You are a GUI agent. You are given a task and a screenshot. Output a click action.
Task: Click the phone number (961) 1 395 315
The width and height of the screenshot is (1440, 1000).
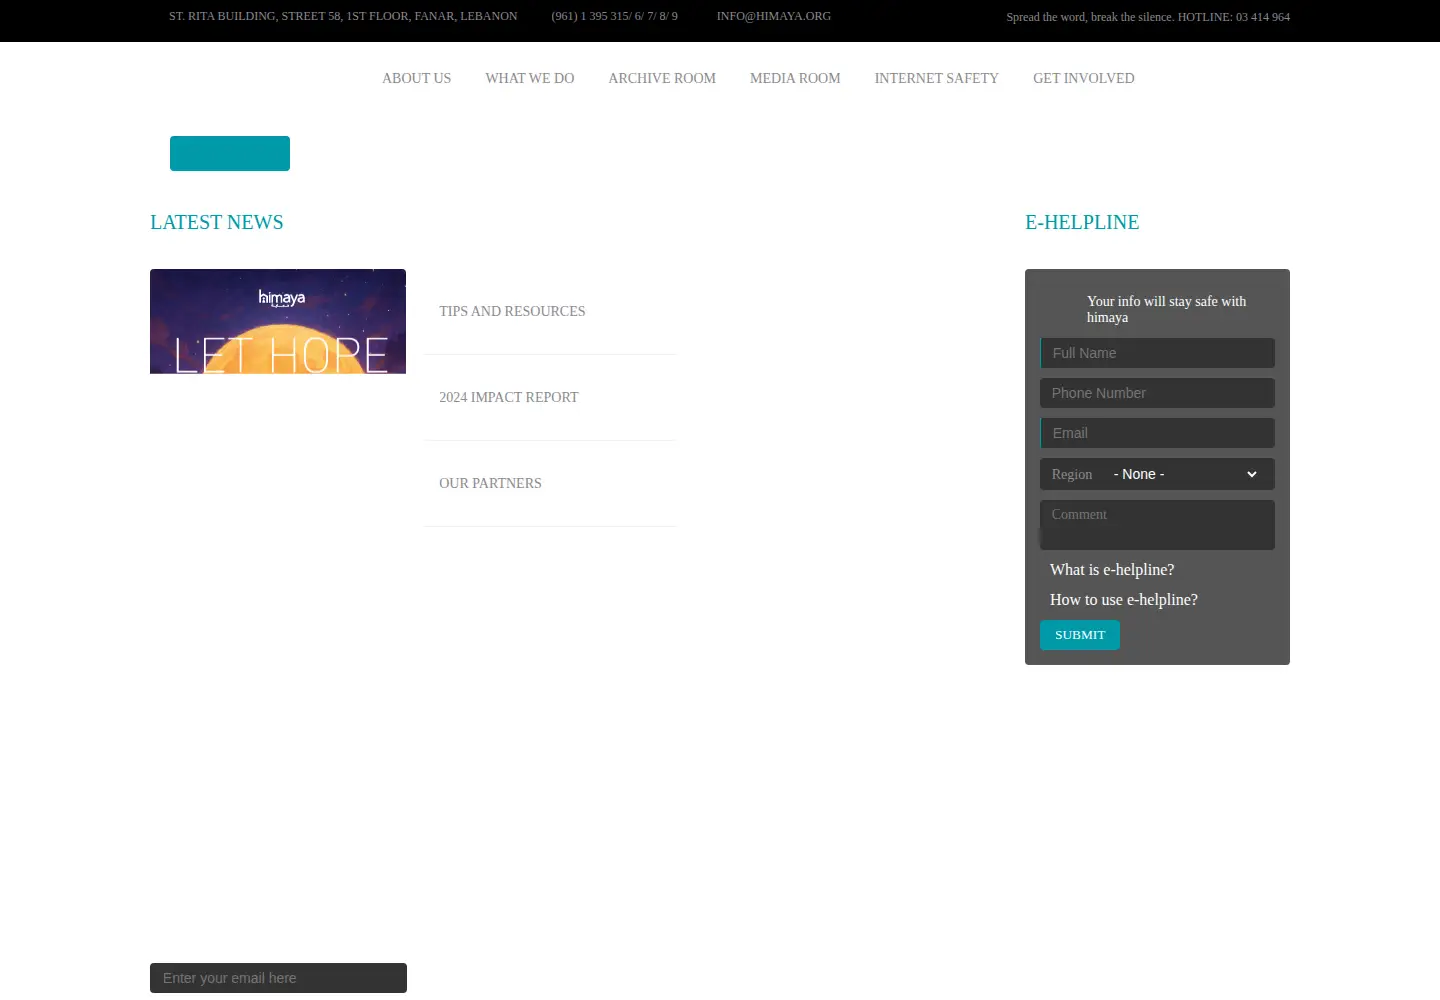614,16
